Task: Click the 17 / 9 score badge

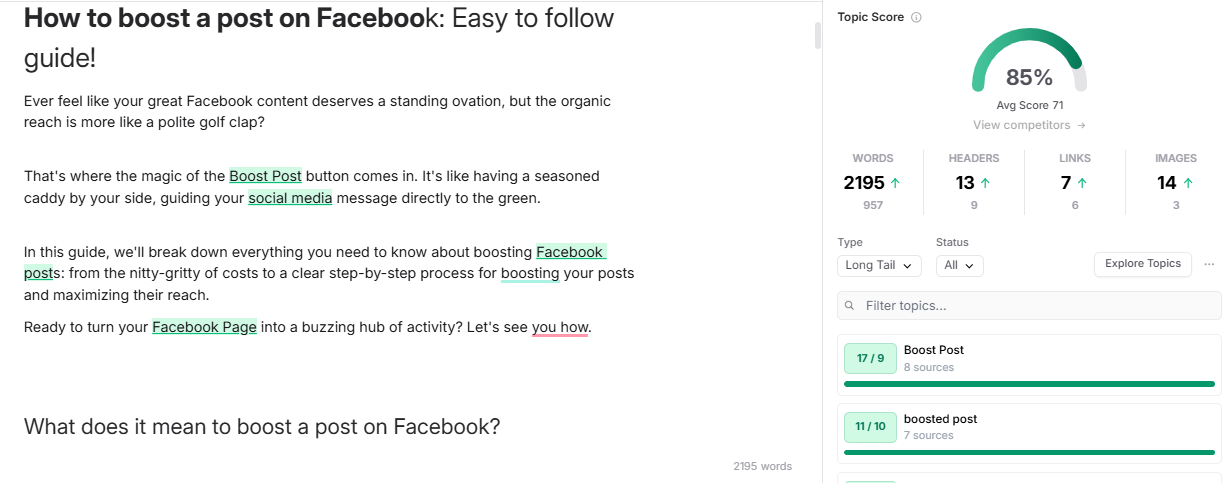Action: point(870,358)
